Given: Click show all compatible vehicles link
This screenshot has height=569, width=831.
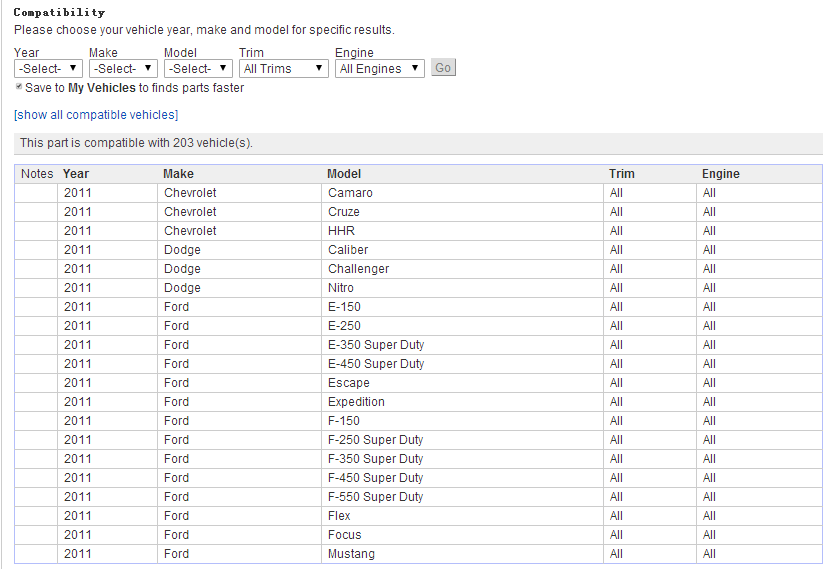Looking at the screenshot, I should pyautogui.click(x=96, y=115).
